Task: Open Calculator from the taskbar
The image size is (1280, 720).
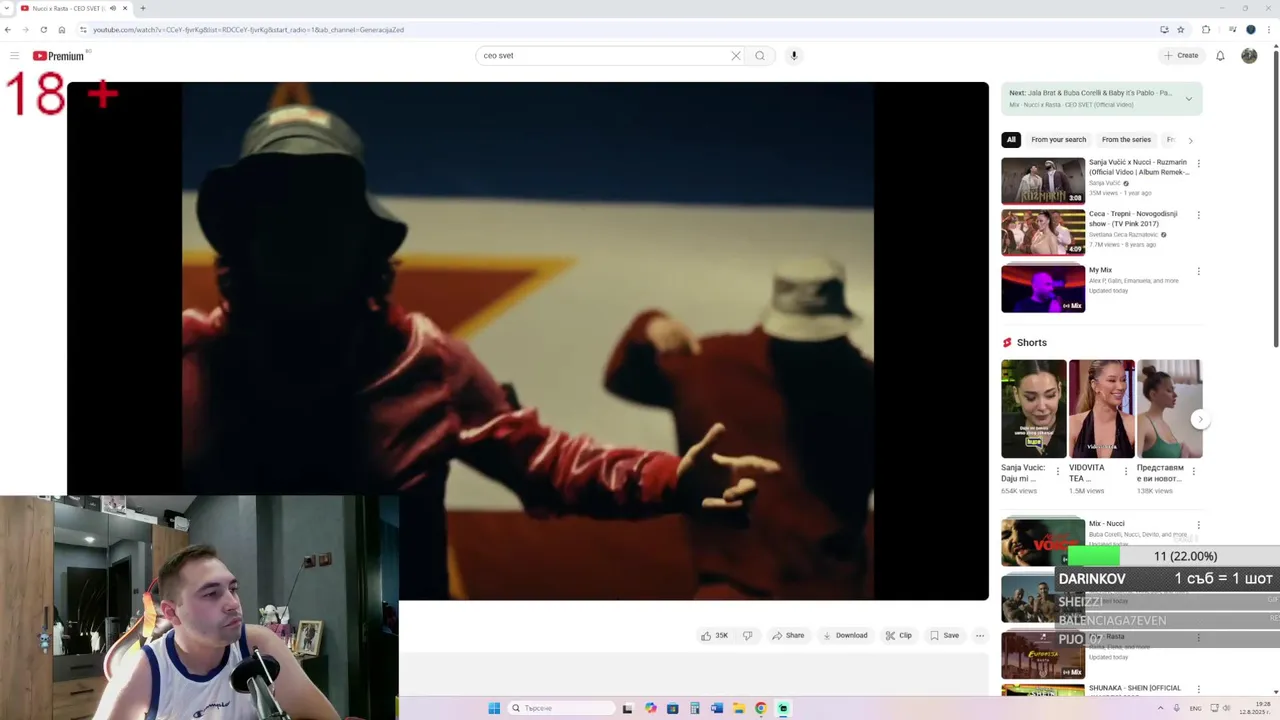Action: (695, 708)
